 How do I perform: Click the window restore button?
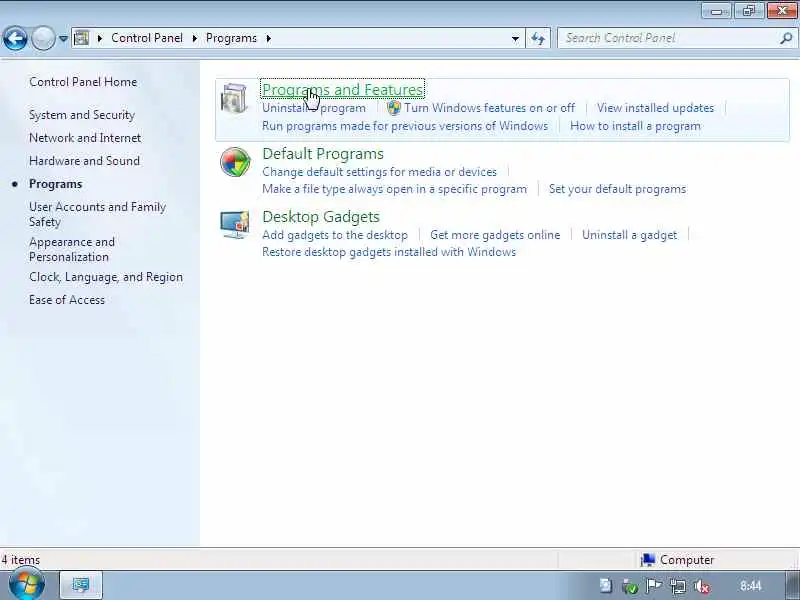pyautogui.click(x=749, y=10)
